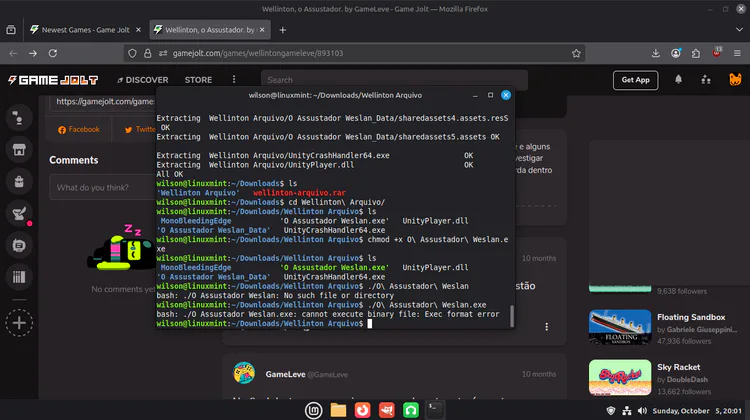
Task: Open the Firefox View icon beside tabs
Action: (x=11, y=30)
